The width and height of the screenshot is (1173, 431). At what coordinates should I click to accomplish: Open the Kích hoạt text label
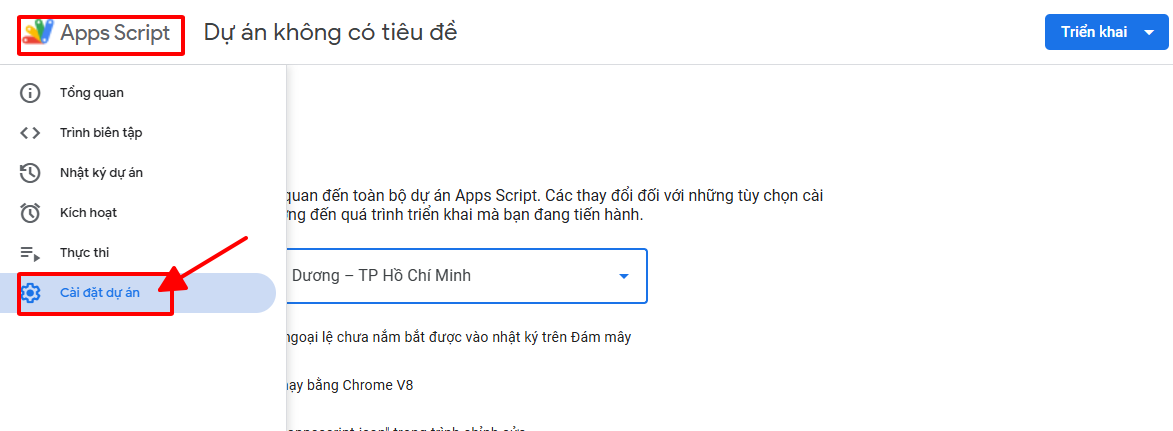[x=88, y=213]
